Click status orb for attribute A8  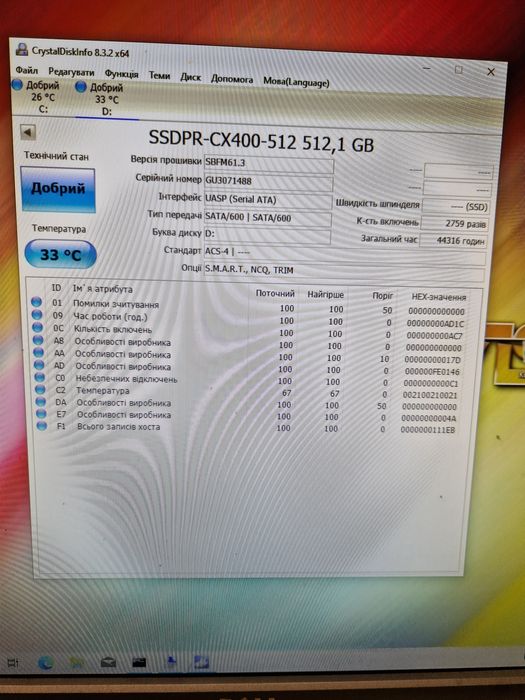38,340
